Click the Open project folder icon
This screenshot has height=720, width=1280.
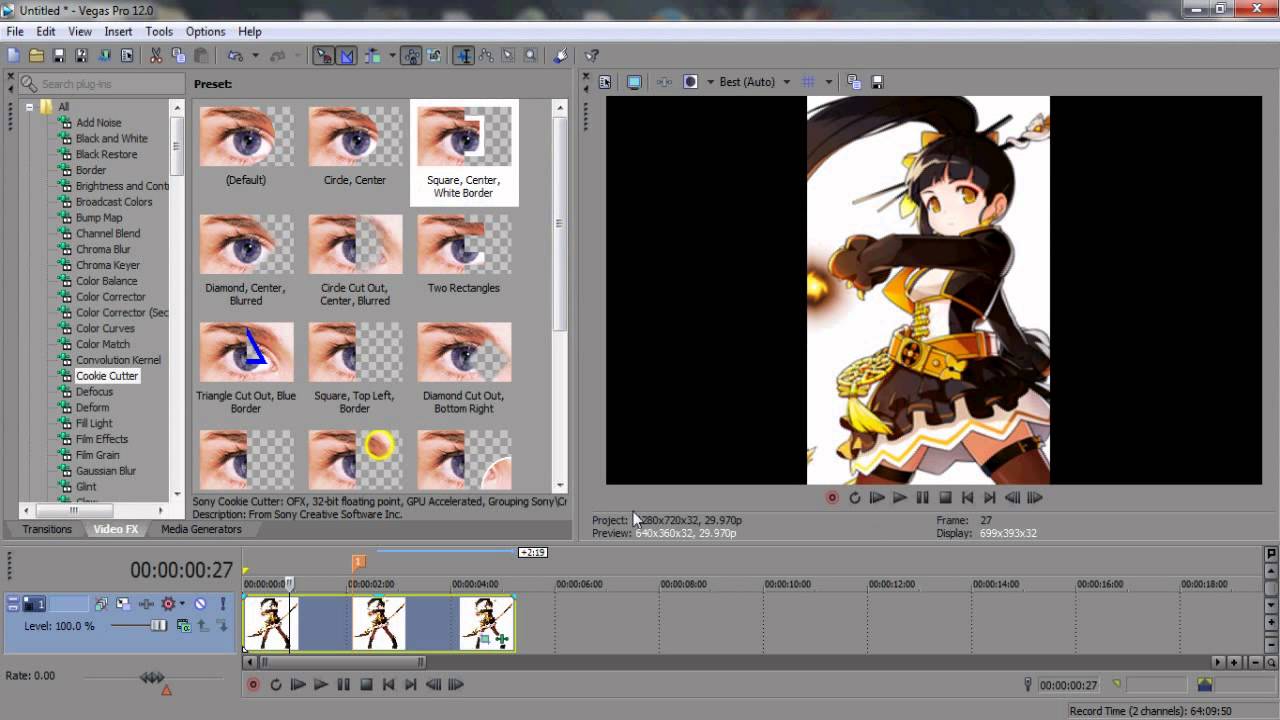point(36,56)
